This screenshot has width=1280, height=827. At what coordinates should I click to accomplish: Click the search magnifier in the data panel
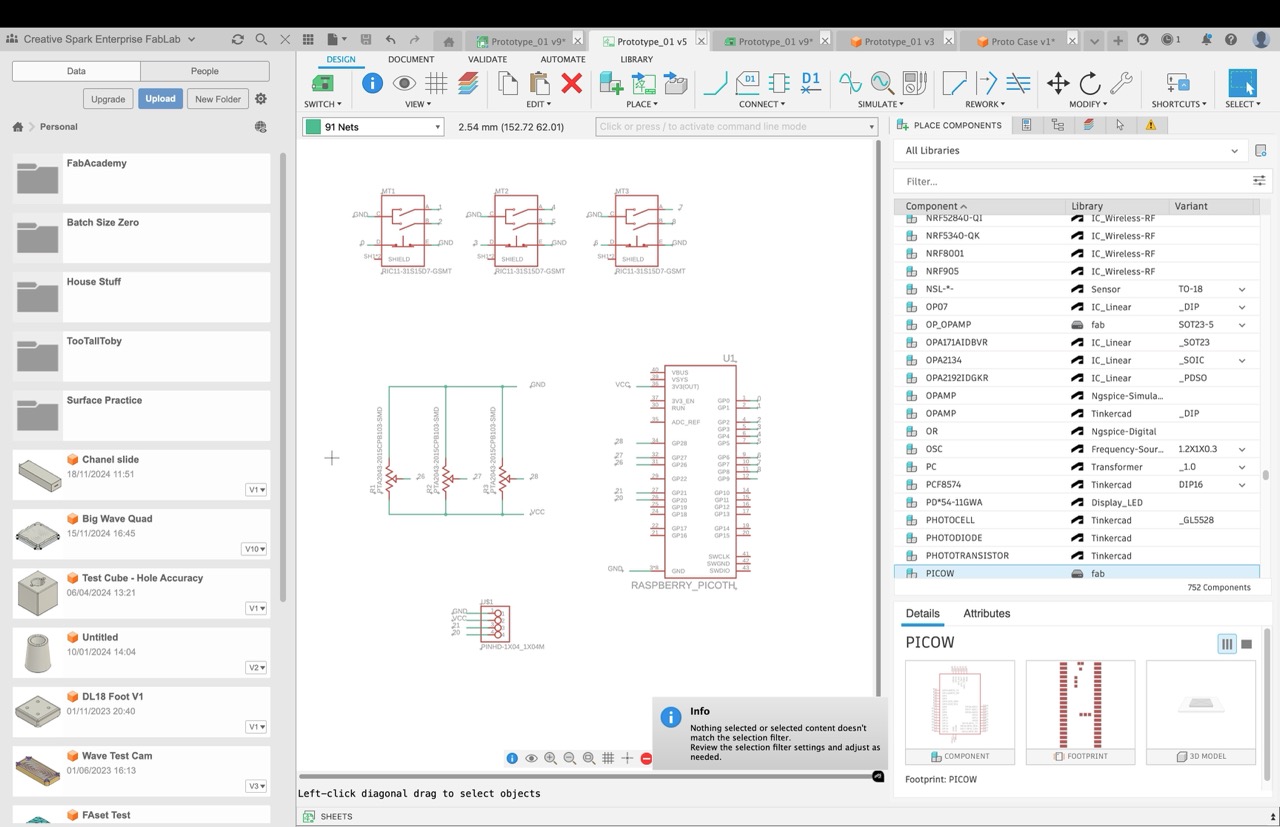(x=261, y=39)
